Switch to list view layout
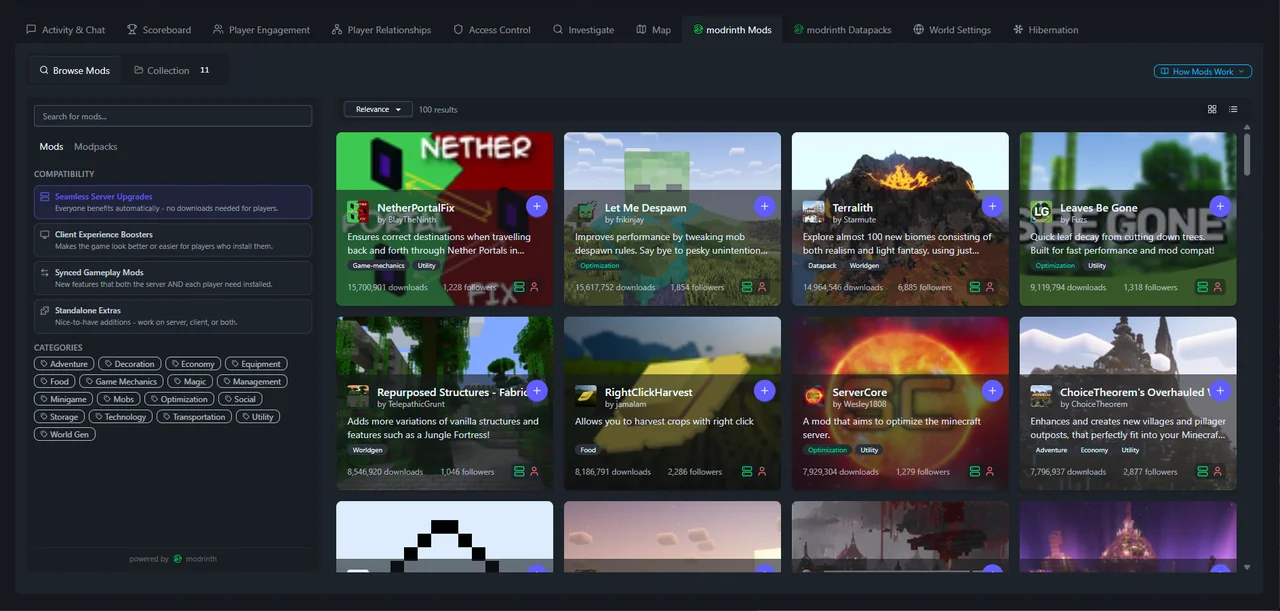Image resolution: width=1280 pixels, height=611 pixels. (x=1233, y=109)
